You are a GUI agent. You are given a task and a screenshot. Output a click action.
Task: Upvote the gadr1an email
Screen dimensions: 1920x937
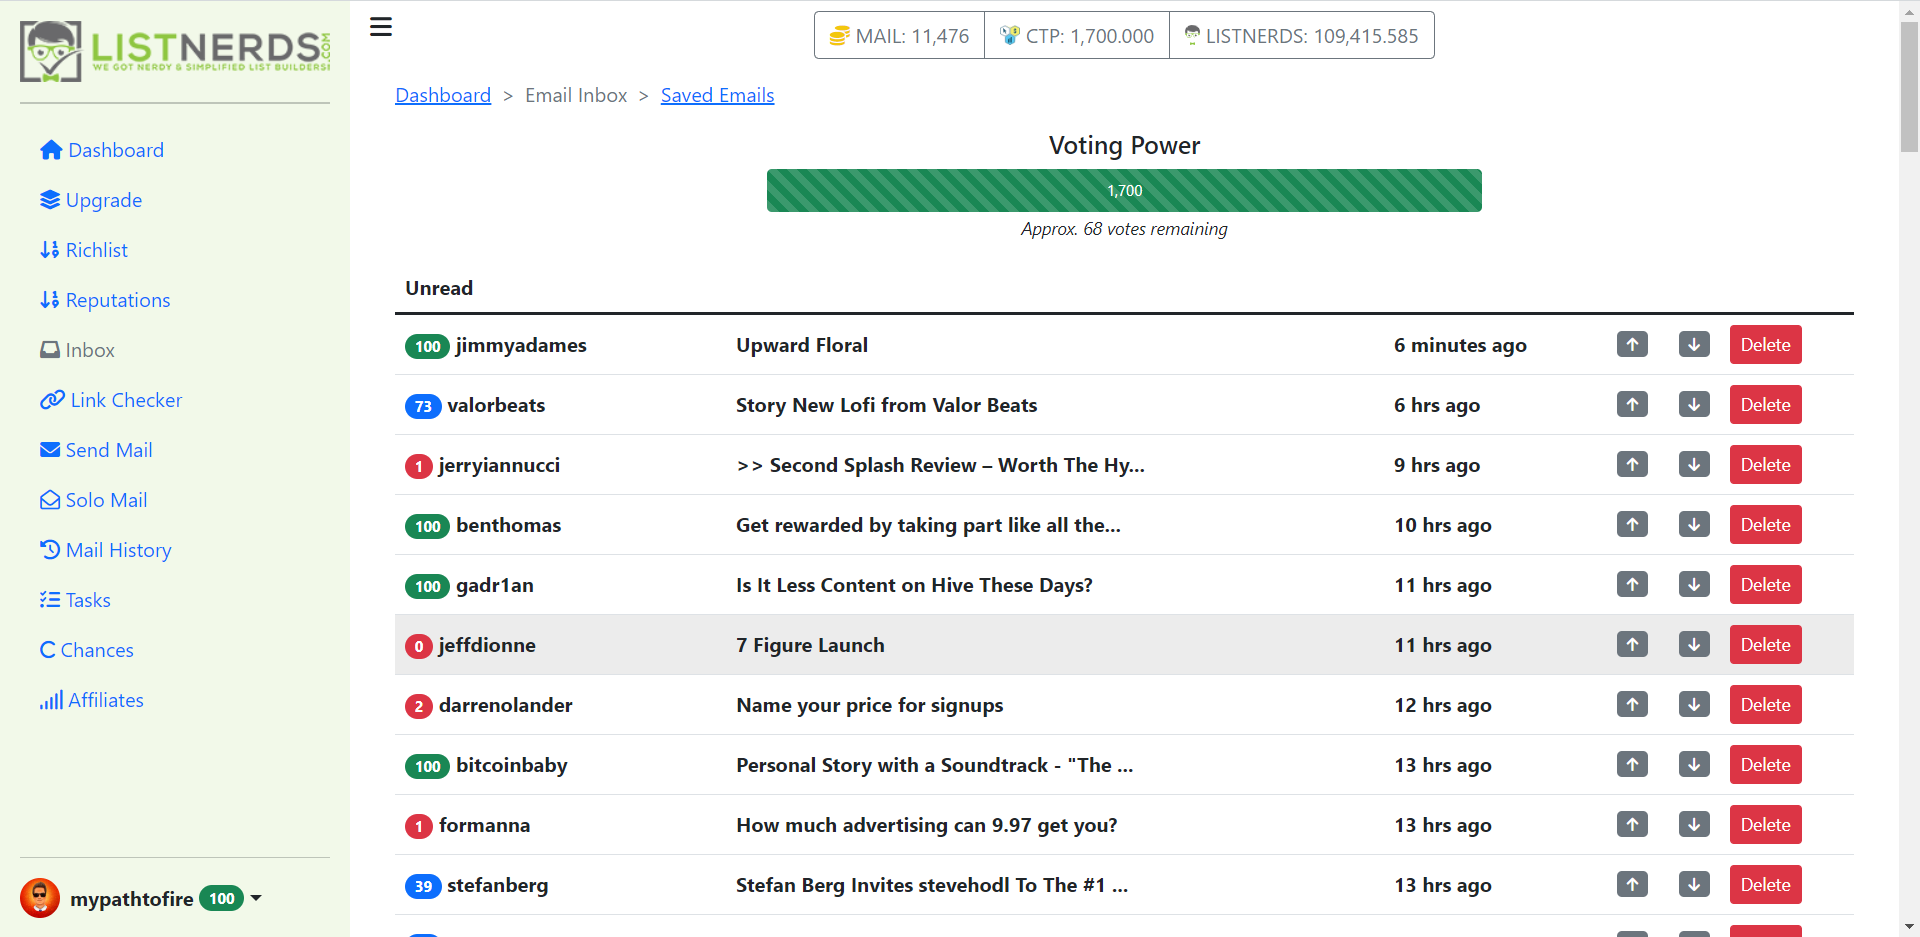tap(1632, 585)
